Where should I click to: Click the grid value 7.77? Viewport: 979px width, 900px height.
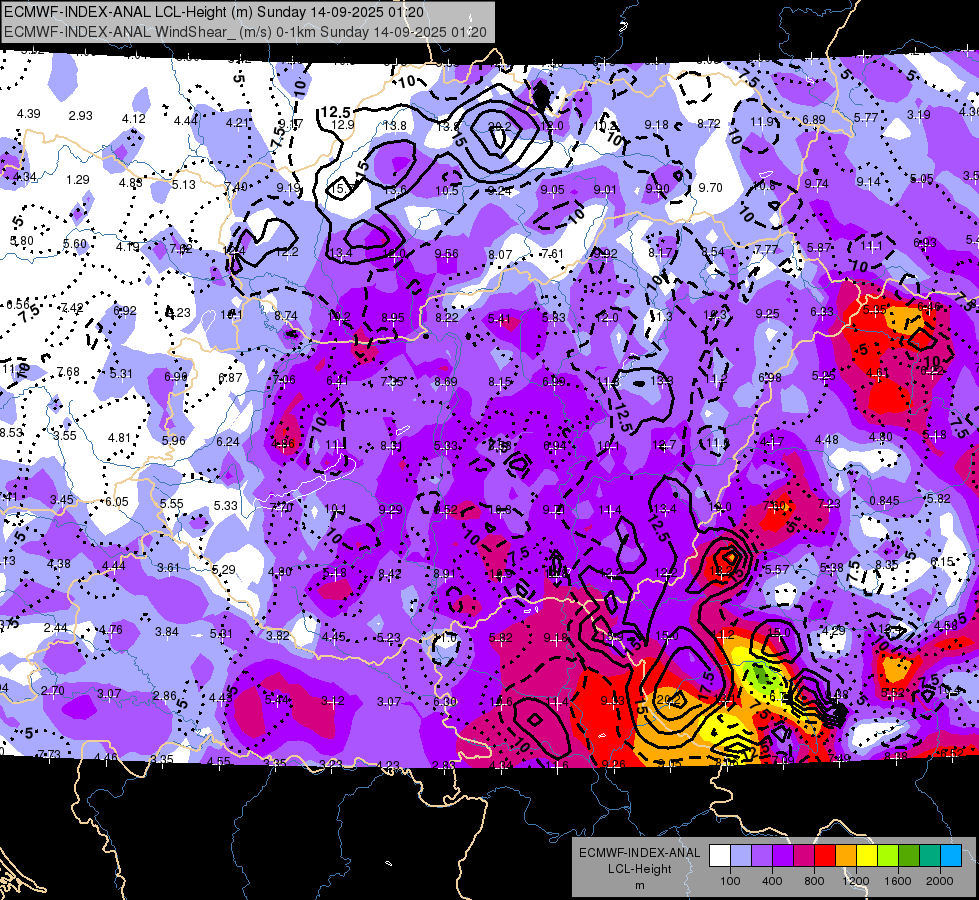pyautogui.click(x=766, y=249)
